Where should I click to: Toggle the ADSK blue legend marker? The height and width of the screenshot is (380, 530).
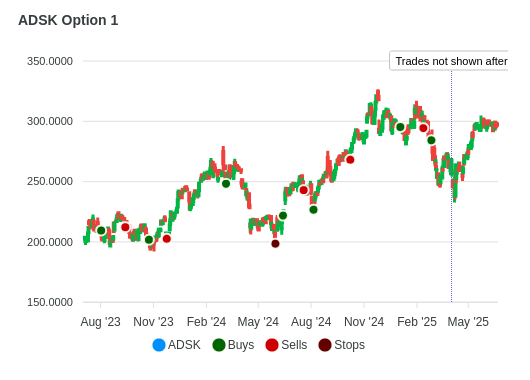(159, 345)
